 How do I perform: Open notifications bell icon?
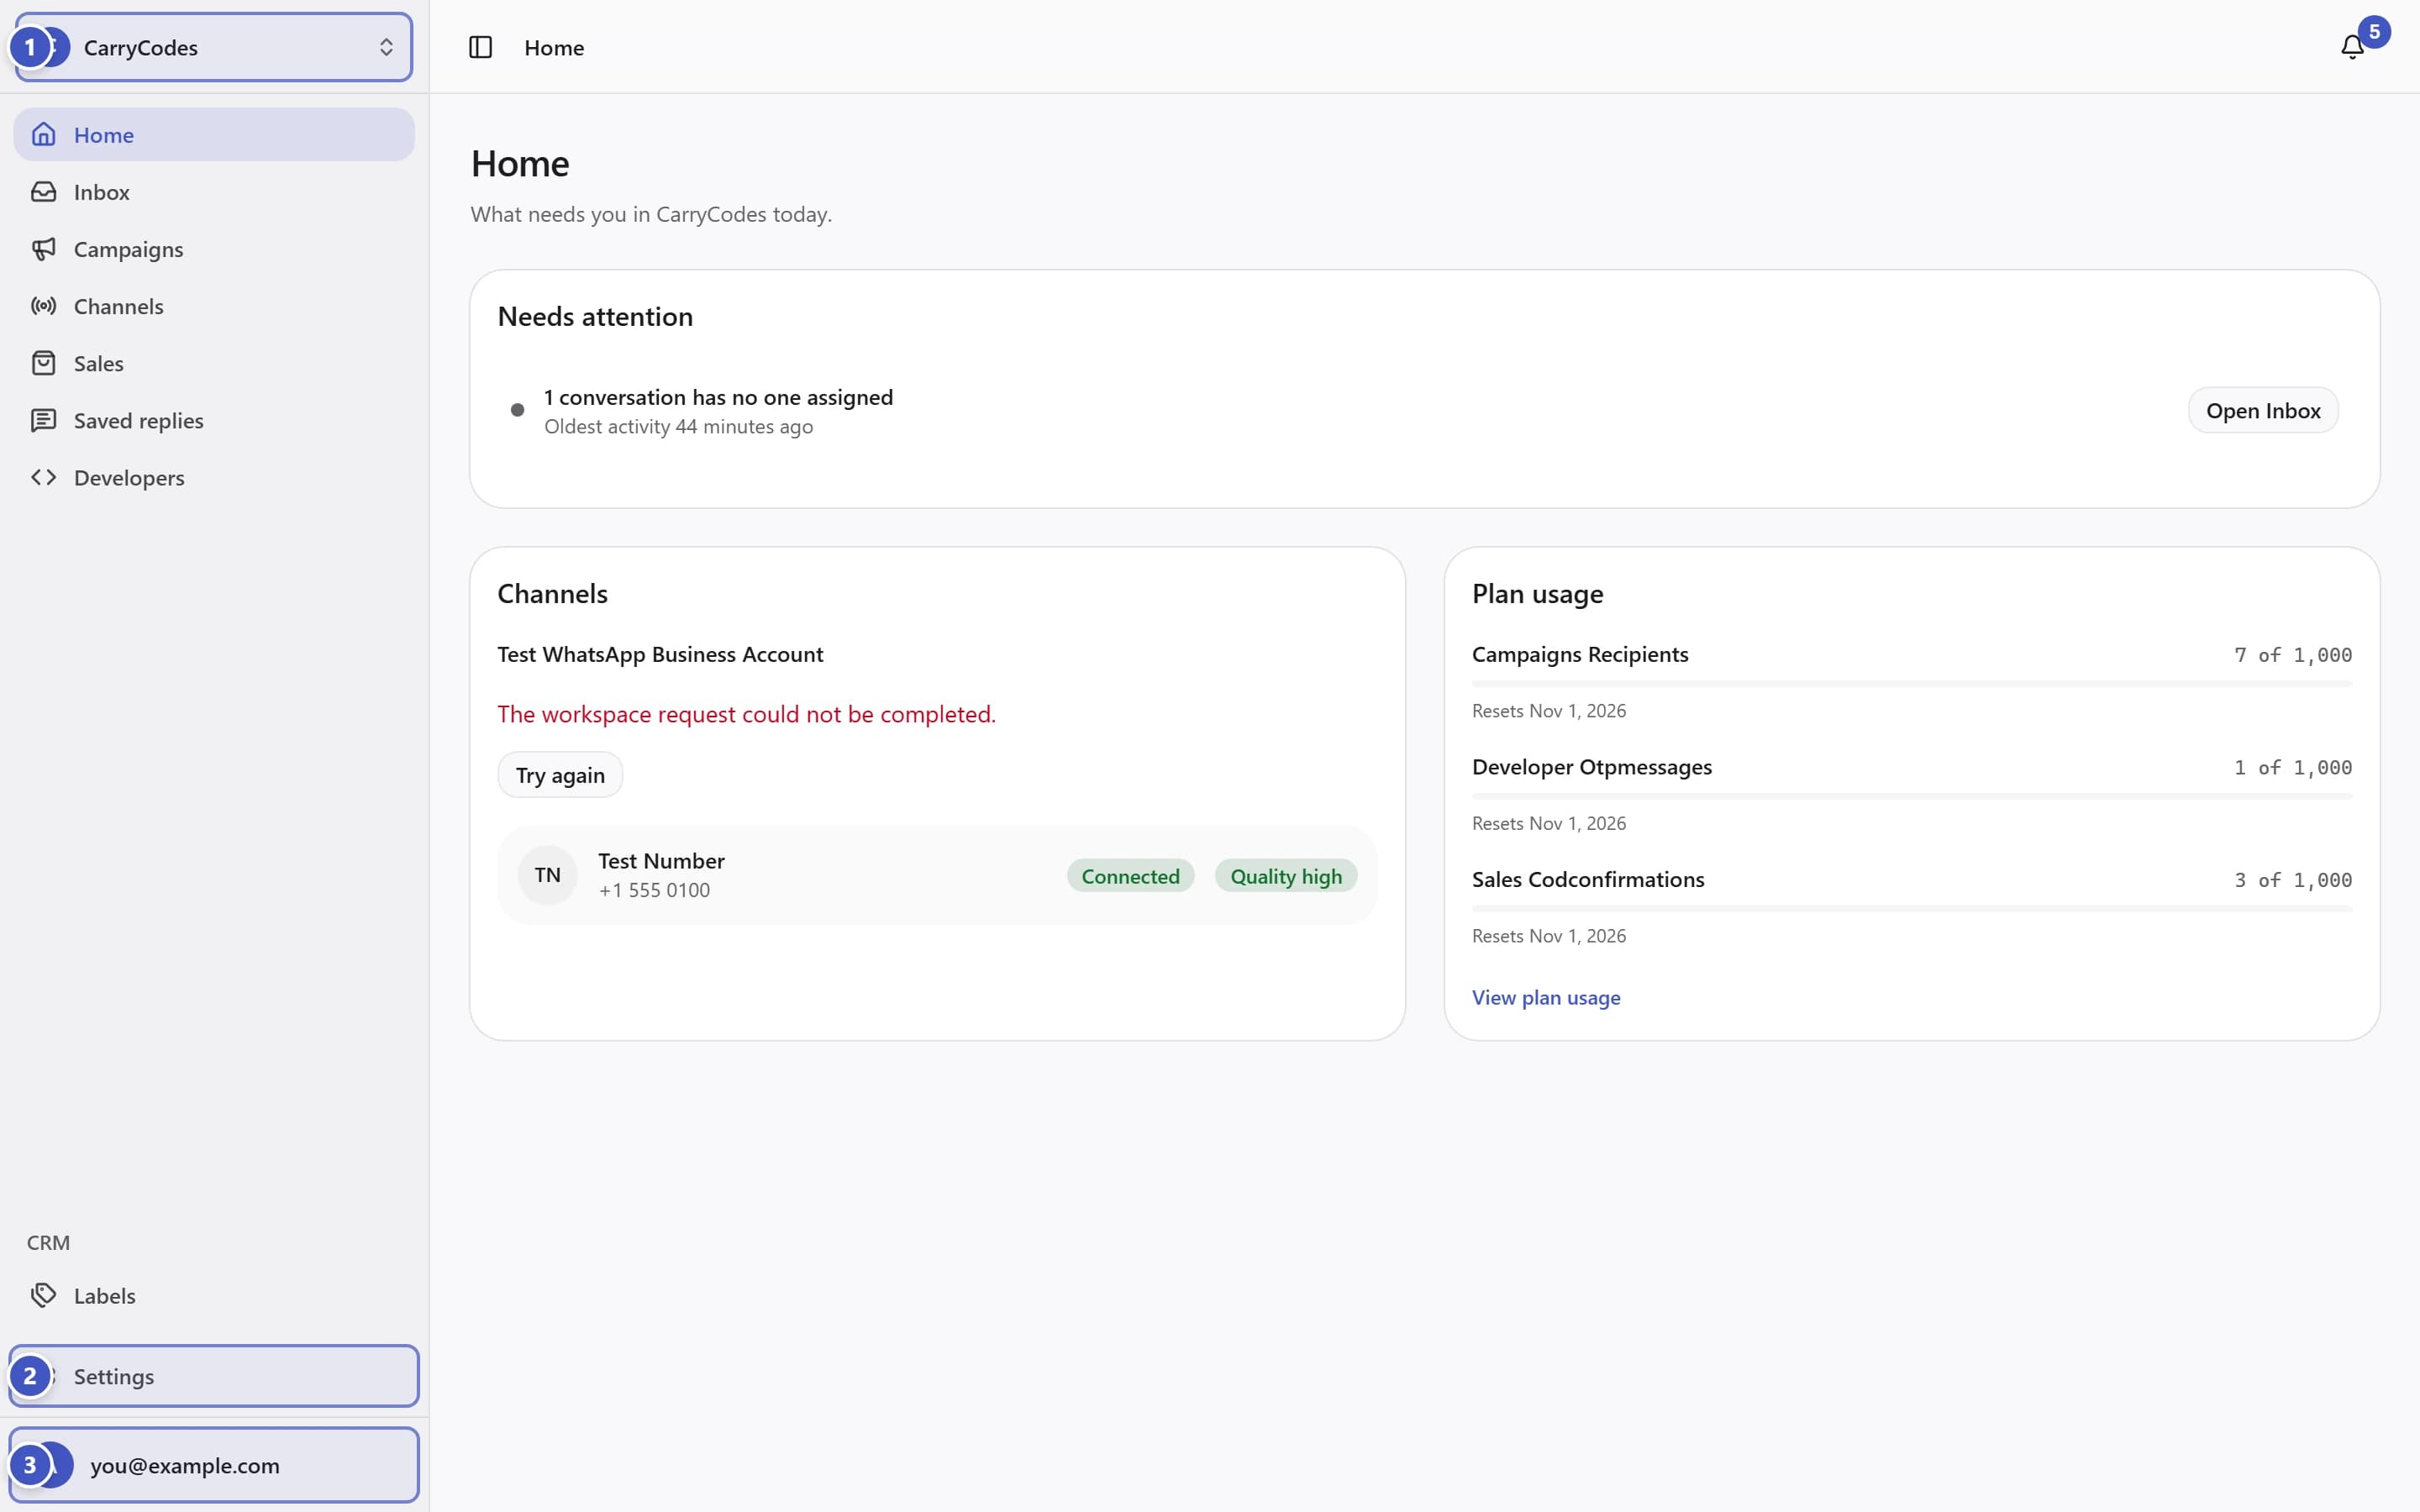pos(2352,47)
